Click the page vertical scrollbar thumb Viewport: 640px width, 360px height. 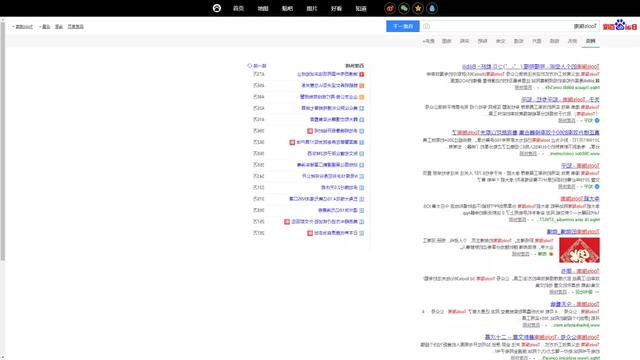pyautogui.click(x=3, y=141)
